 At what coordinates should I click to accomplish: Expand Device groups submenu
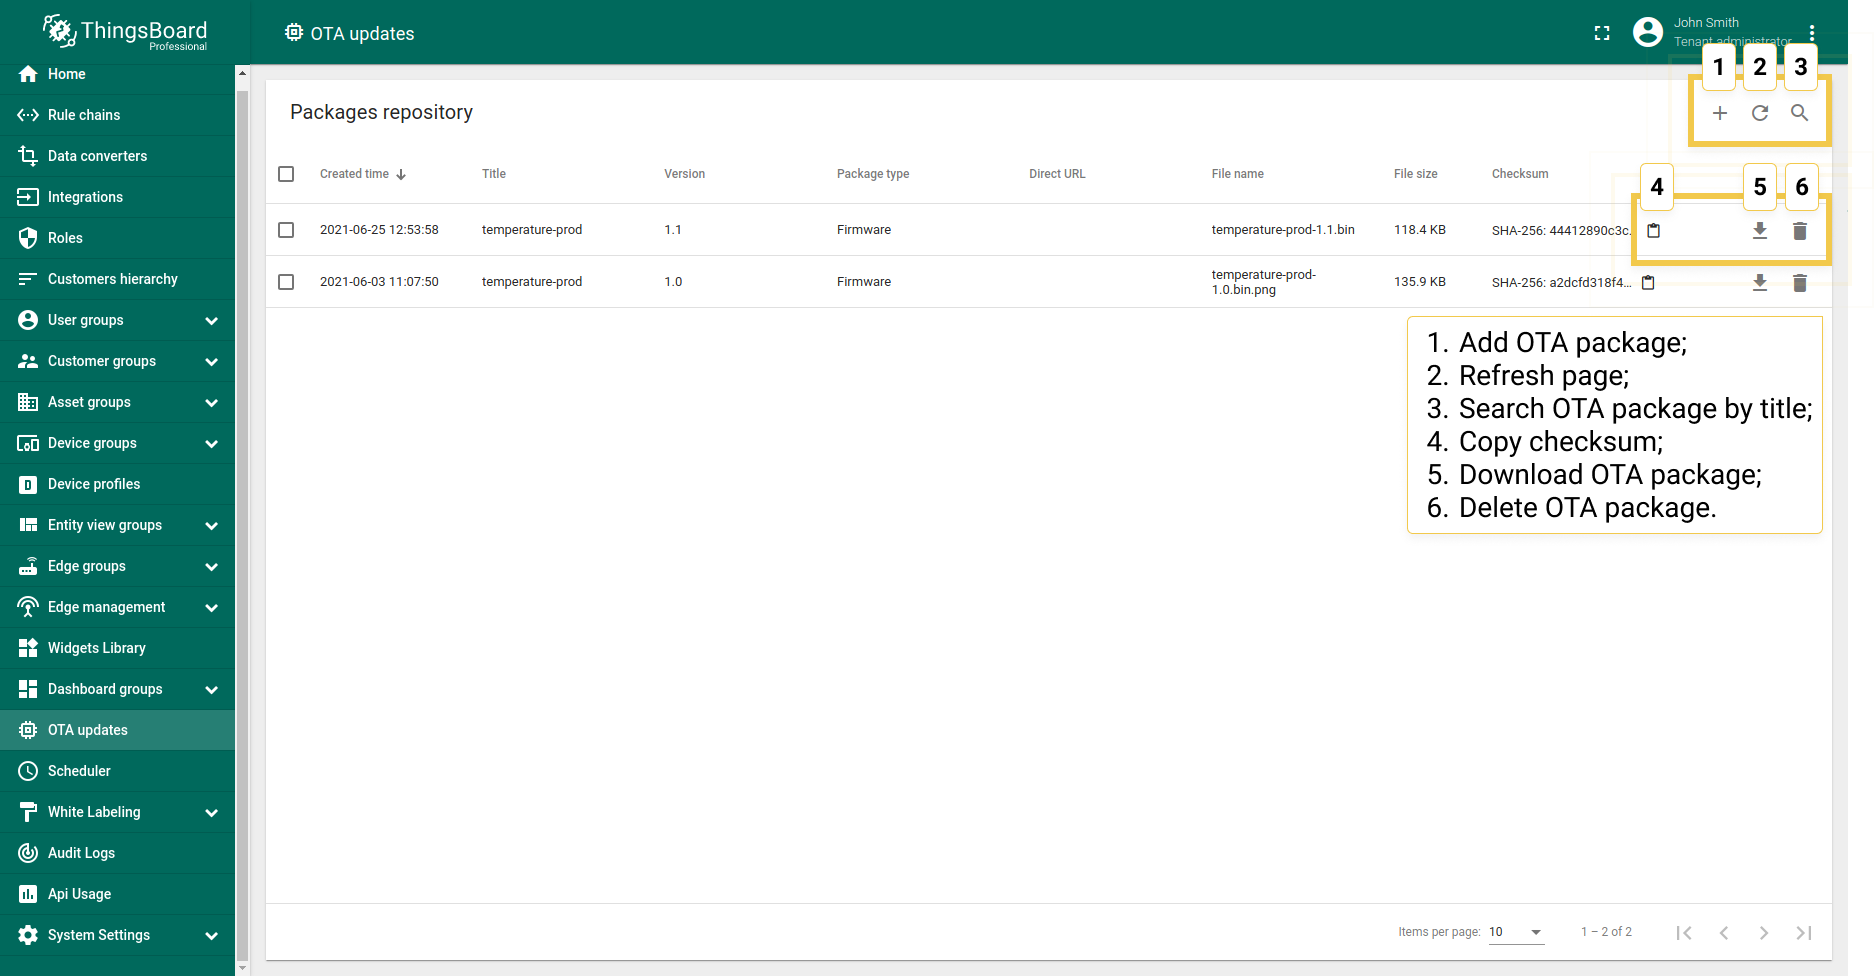point(211,443)
